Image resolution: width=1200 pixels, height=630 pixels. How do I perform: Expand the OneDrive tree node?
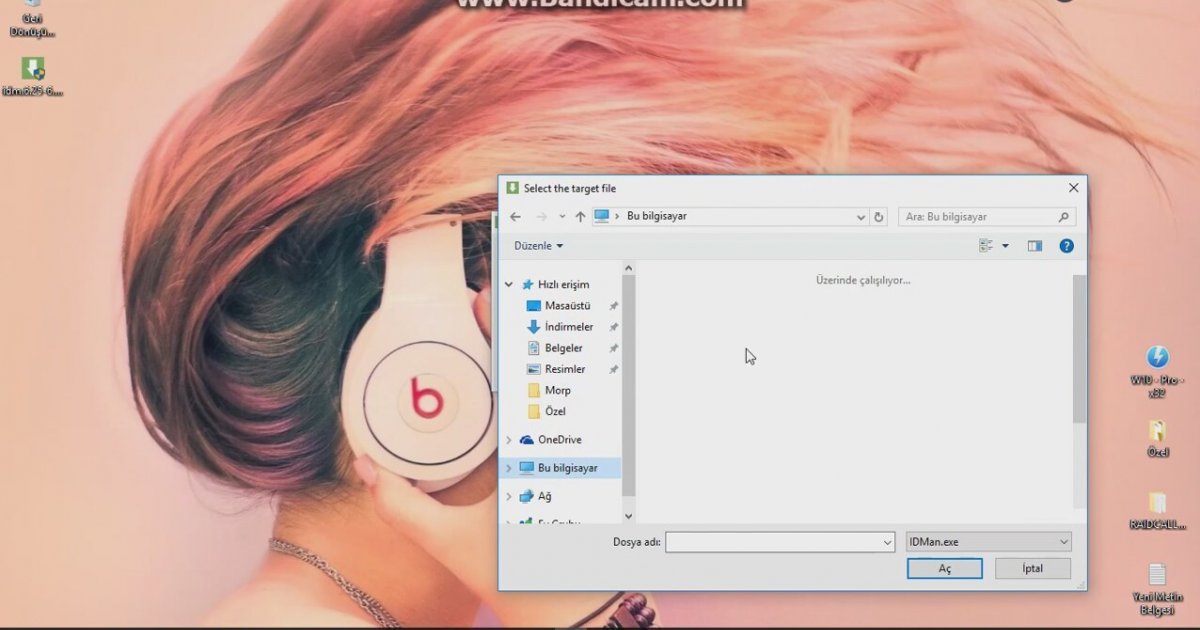509,440
